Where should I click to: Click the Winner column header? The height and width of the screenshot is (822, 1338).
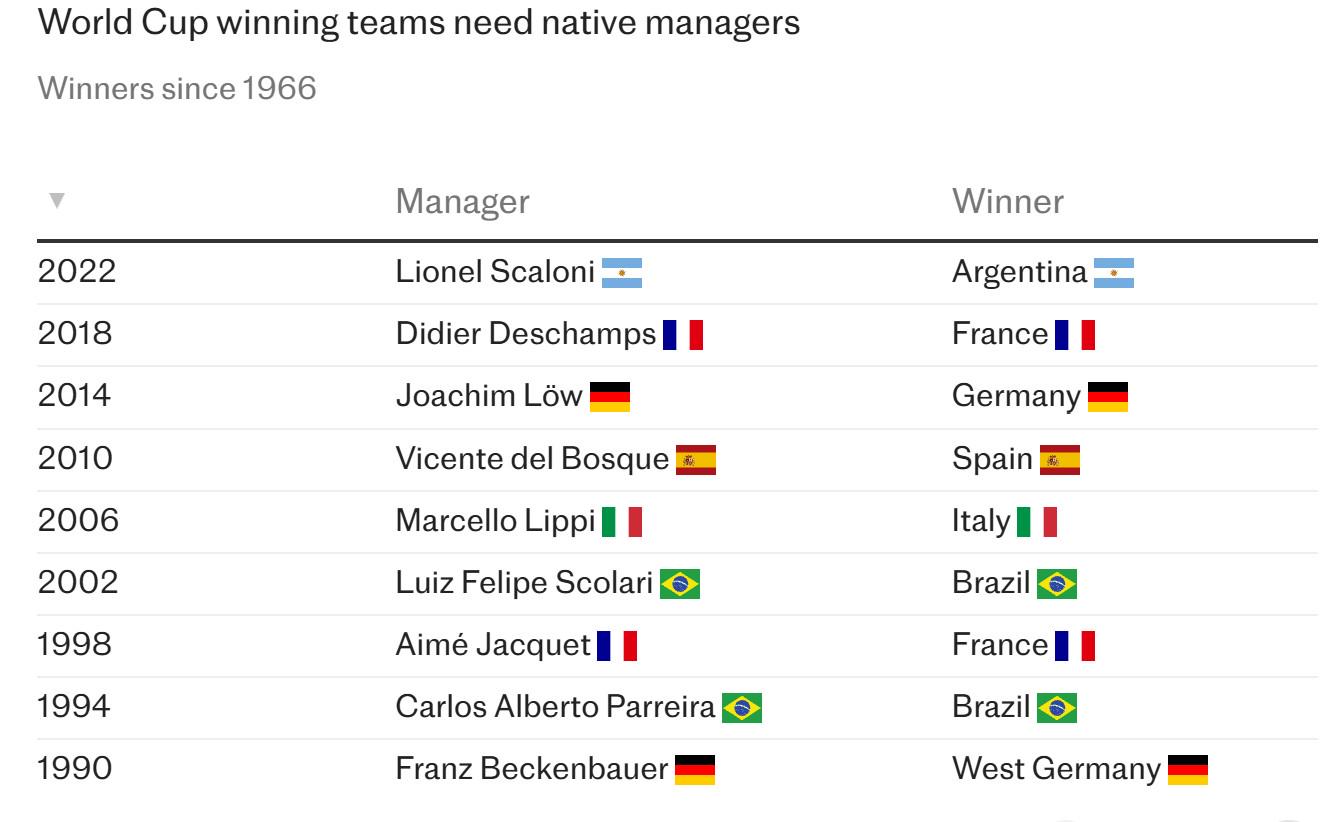1008,201
